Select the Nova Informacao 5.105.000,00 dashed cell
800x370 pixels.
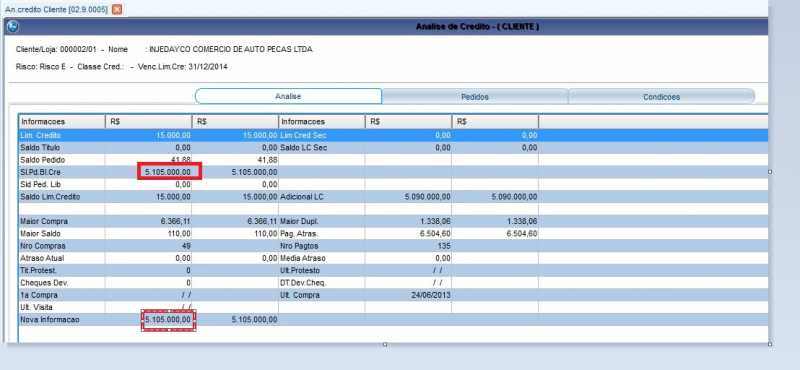point(168,320)
